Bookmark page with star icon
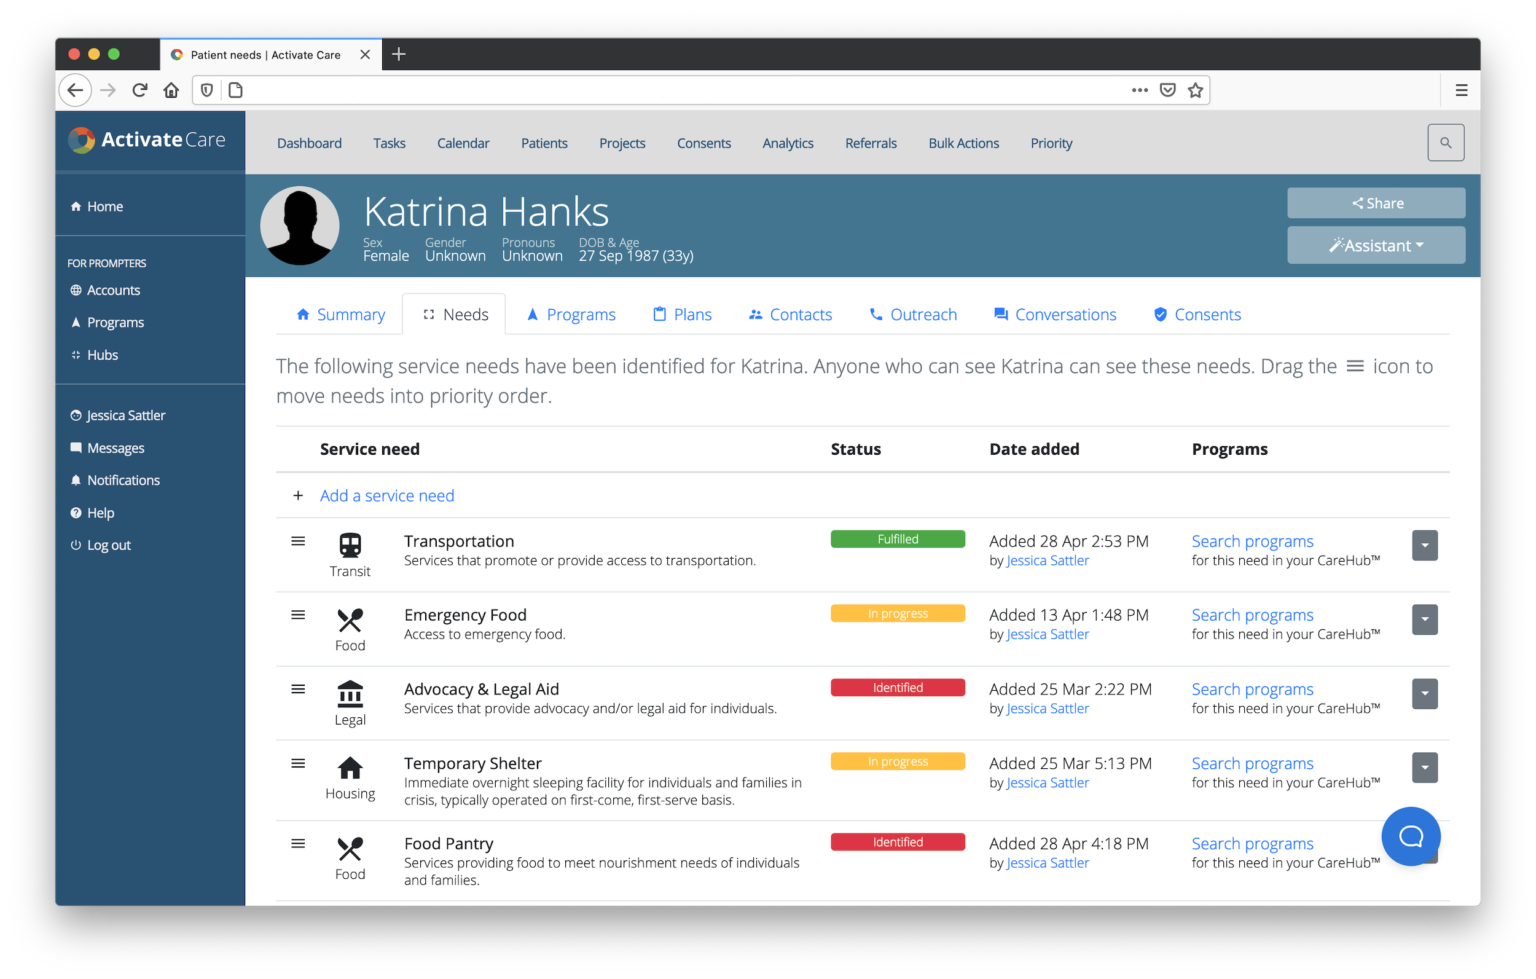The height and width of the screenshot is (979, 1536). 1195,90
